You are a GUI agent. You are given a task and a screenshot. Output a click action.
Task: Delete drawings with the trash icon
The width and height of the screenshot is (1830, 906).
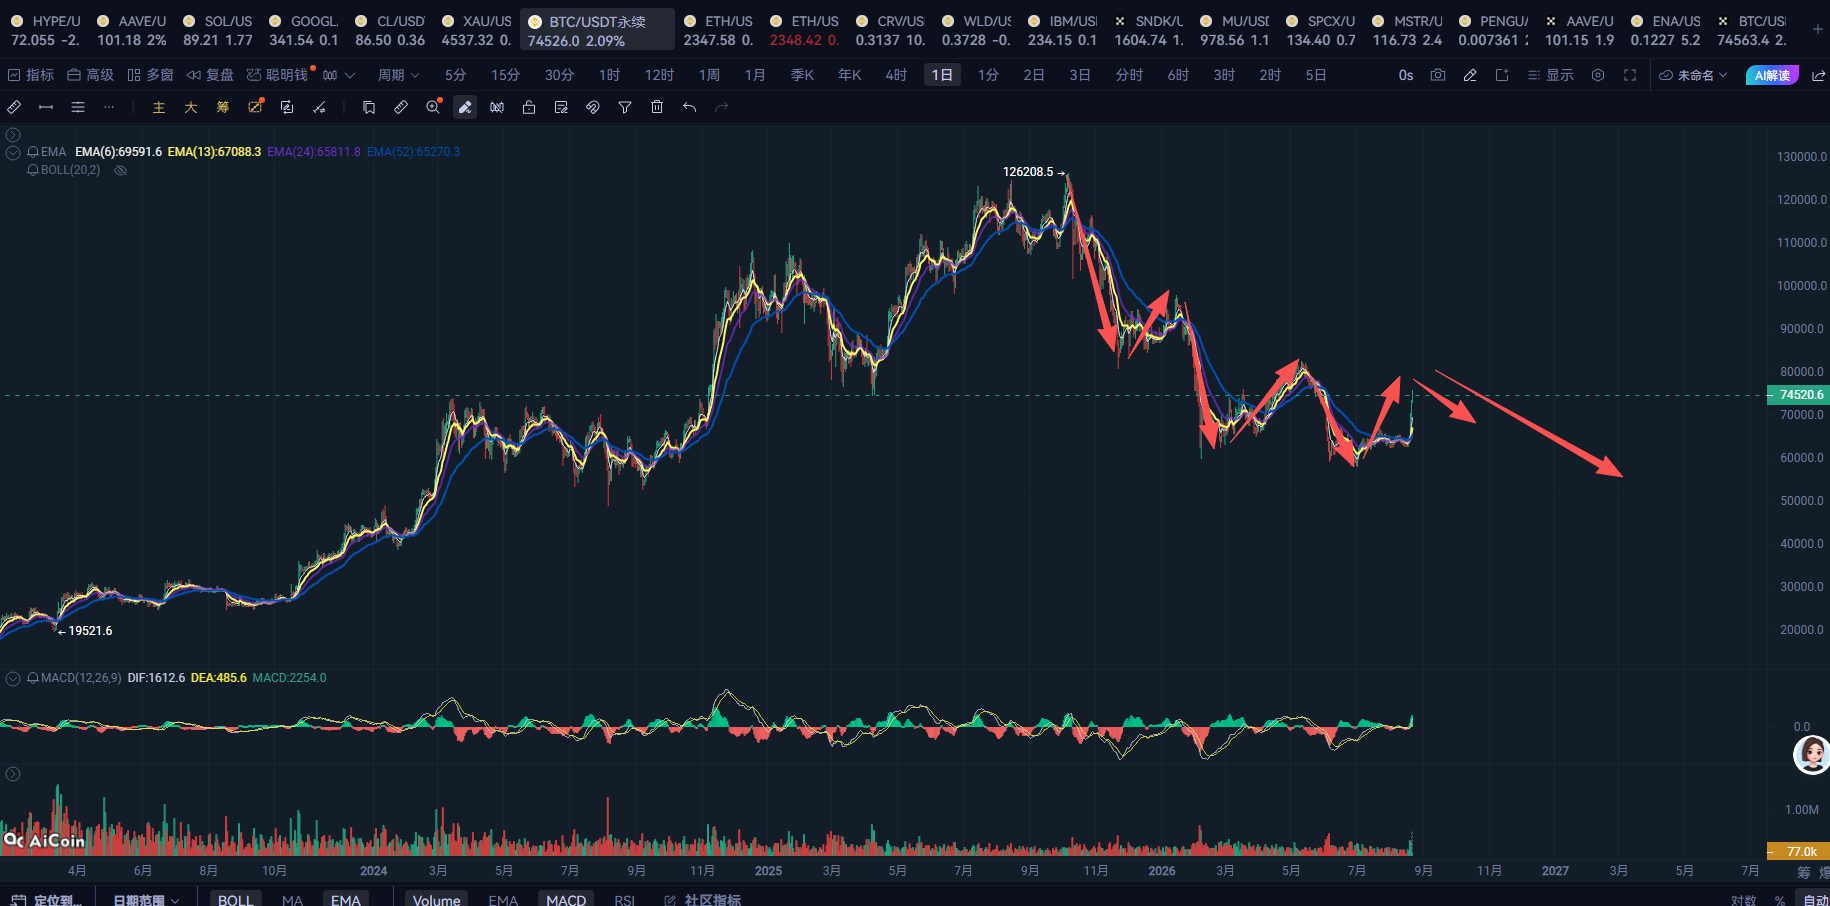(x=657, y=107)
